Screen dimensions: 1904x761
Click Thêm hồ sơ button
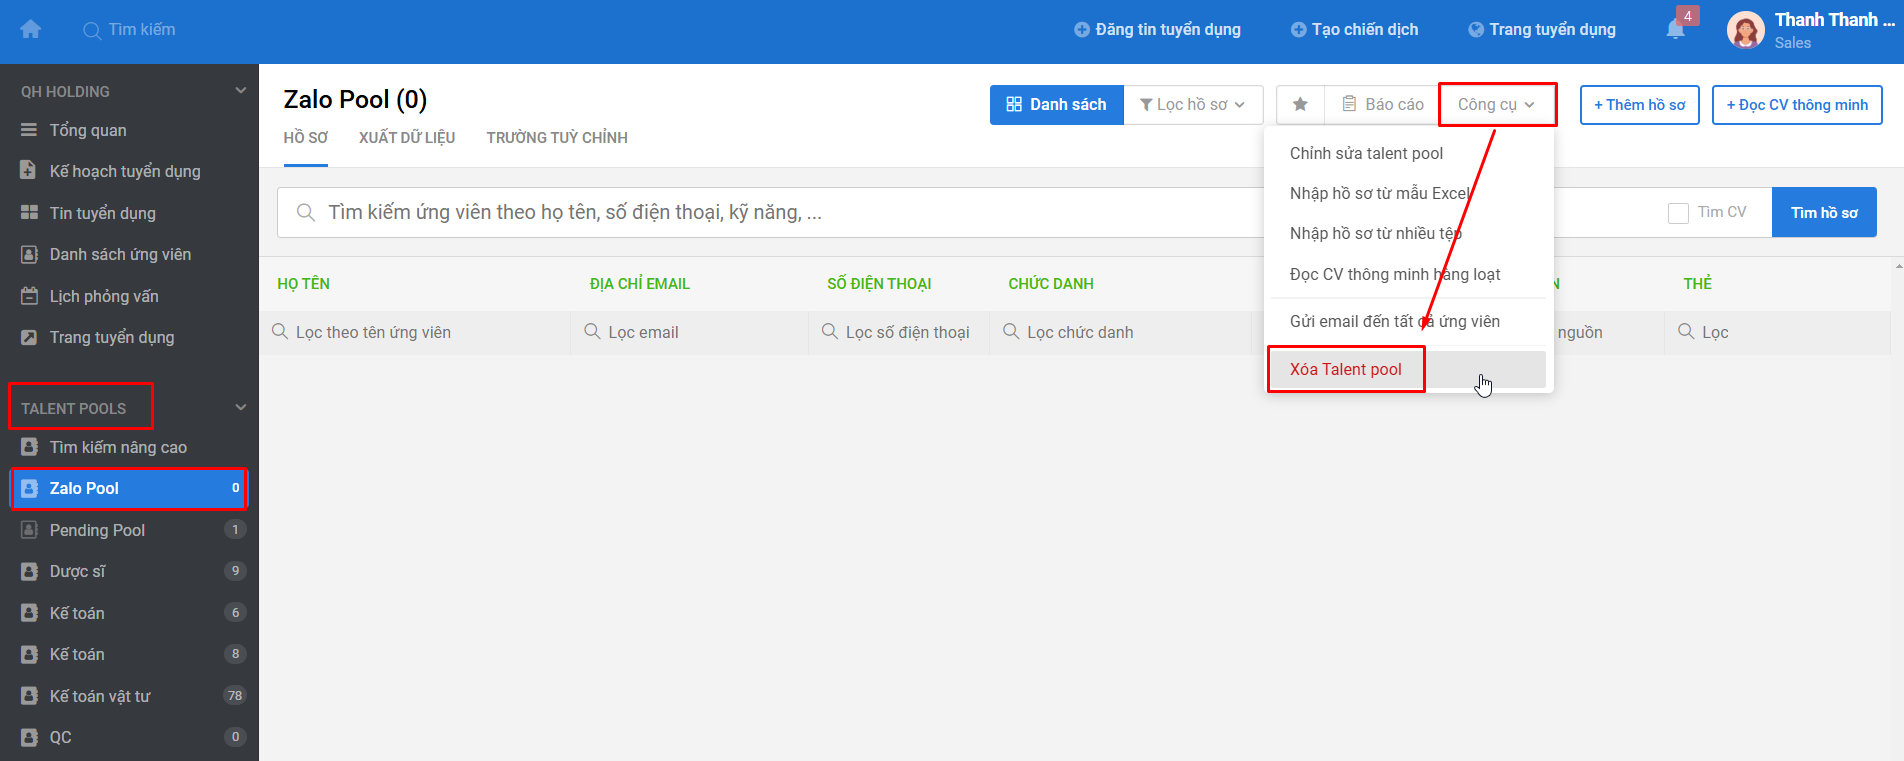coord(1639,105)
